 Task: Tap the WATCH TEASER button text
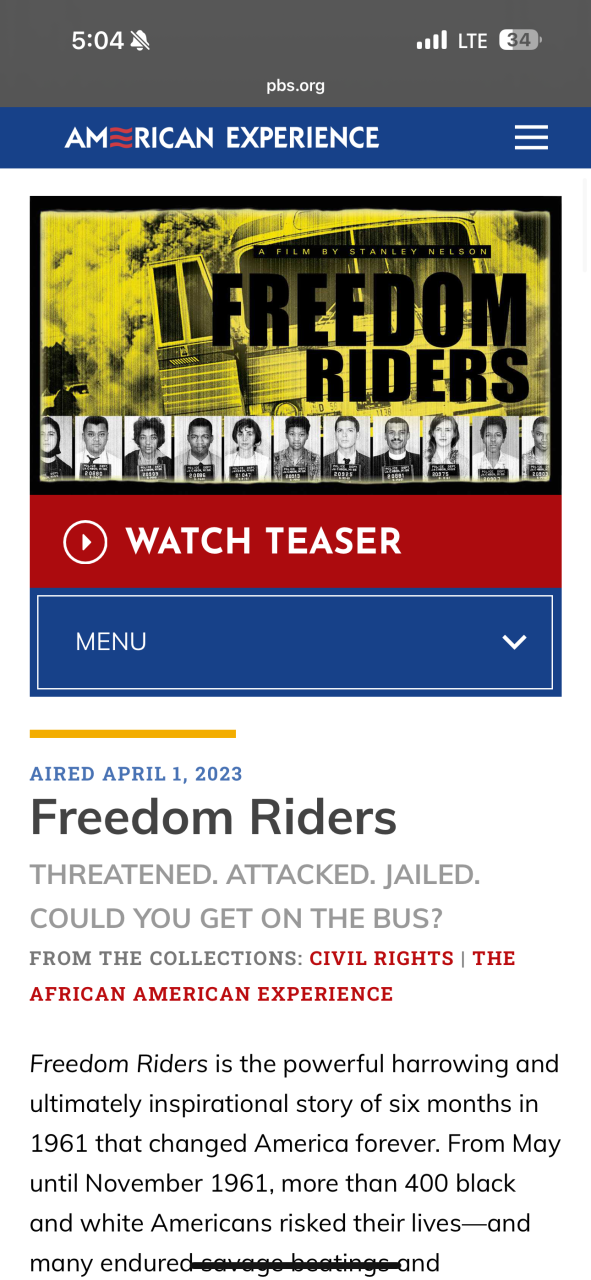pyautogui.click(x=264, y=541)
